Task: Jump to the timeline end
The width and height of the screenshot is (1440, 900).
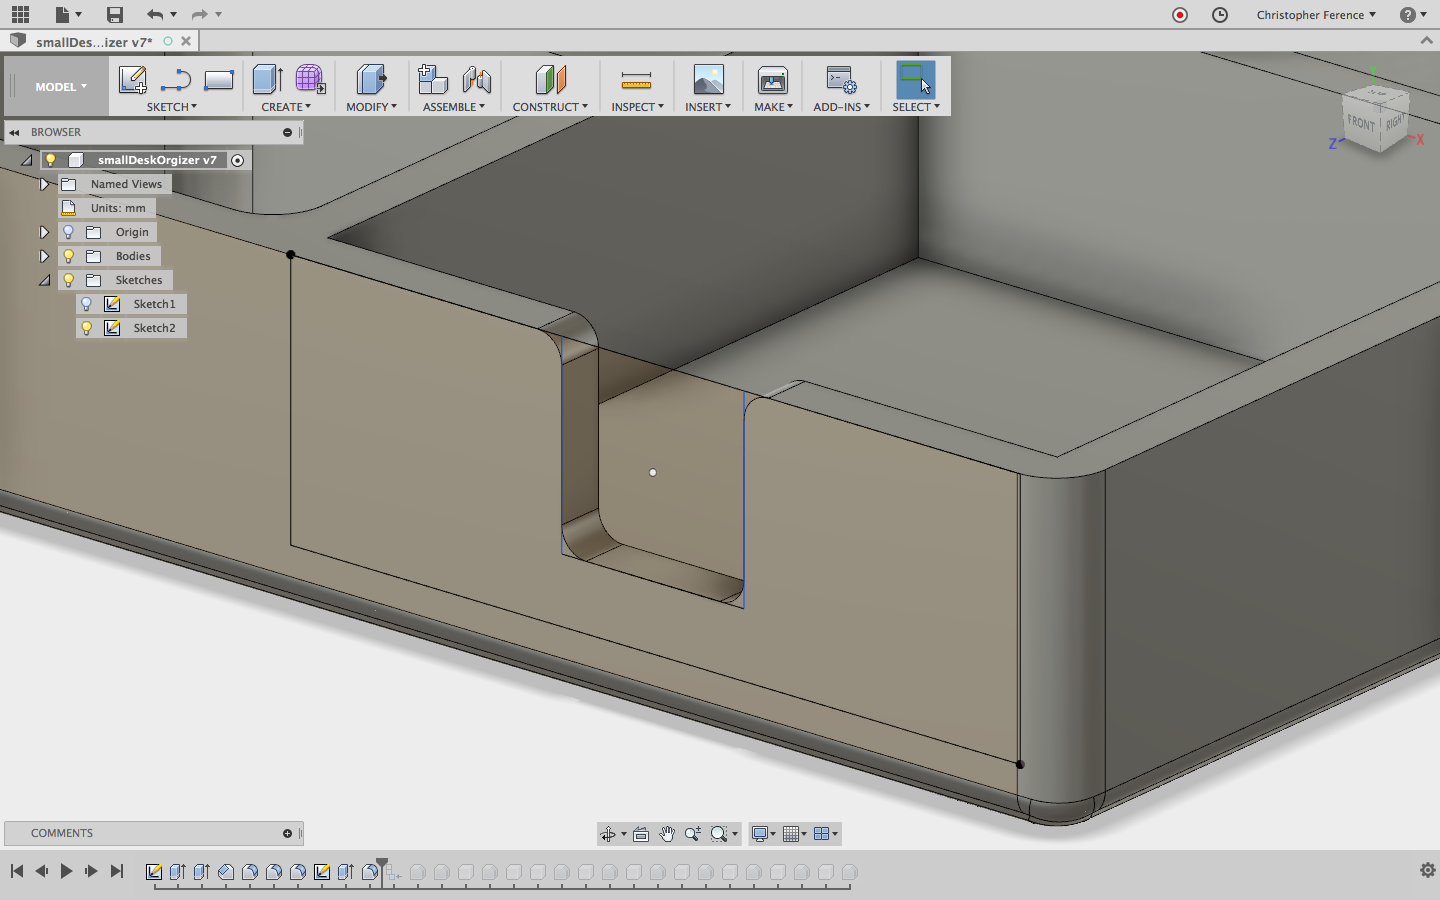Action: tap(117, 871)
